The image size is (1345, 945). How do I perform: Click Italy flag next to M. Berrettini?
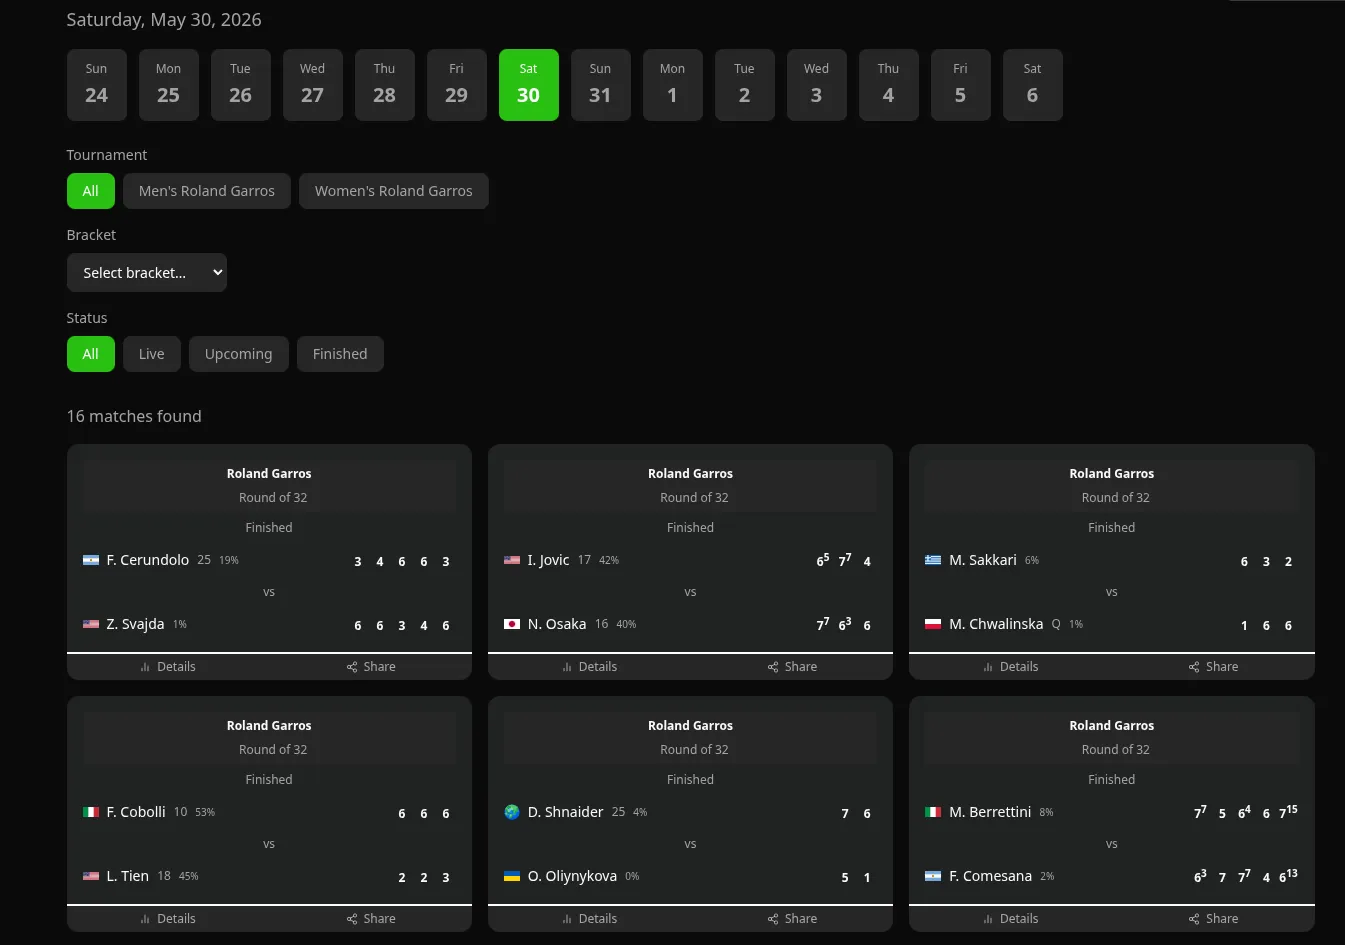tap(933, 812)
